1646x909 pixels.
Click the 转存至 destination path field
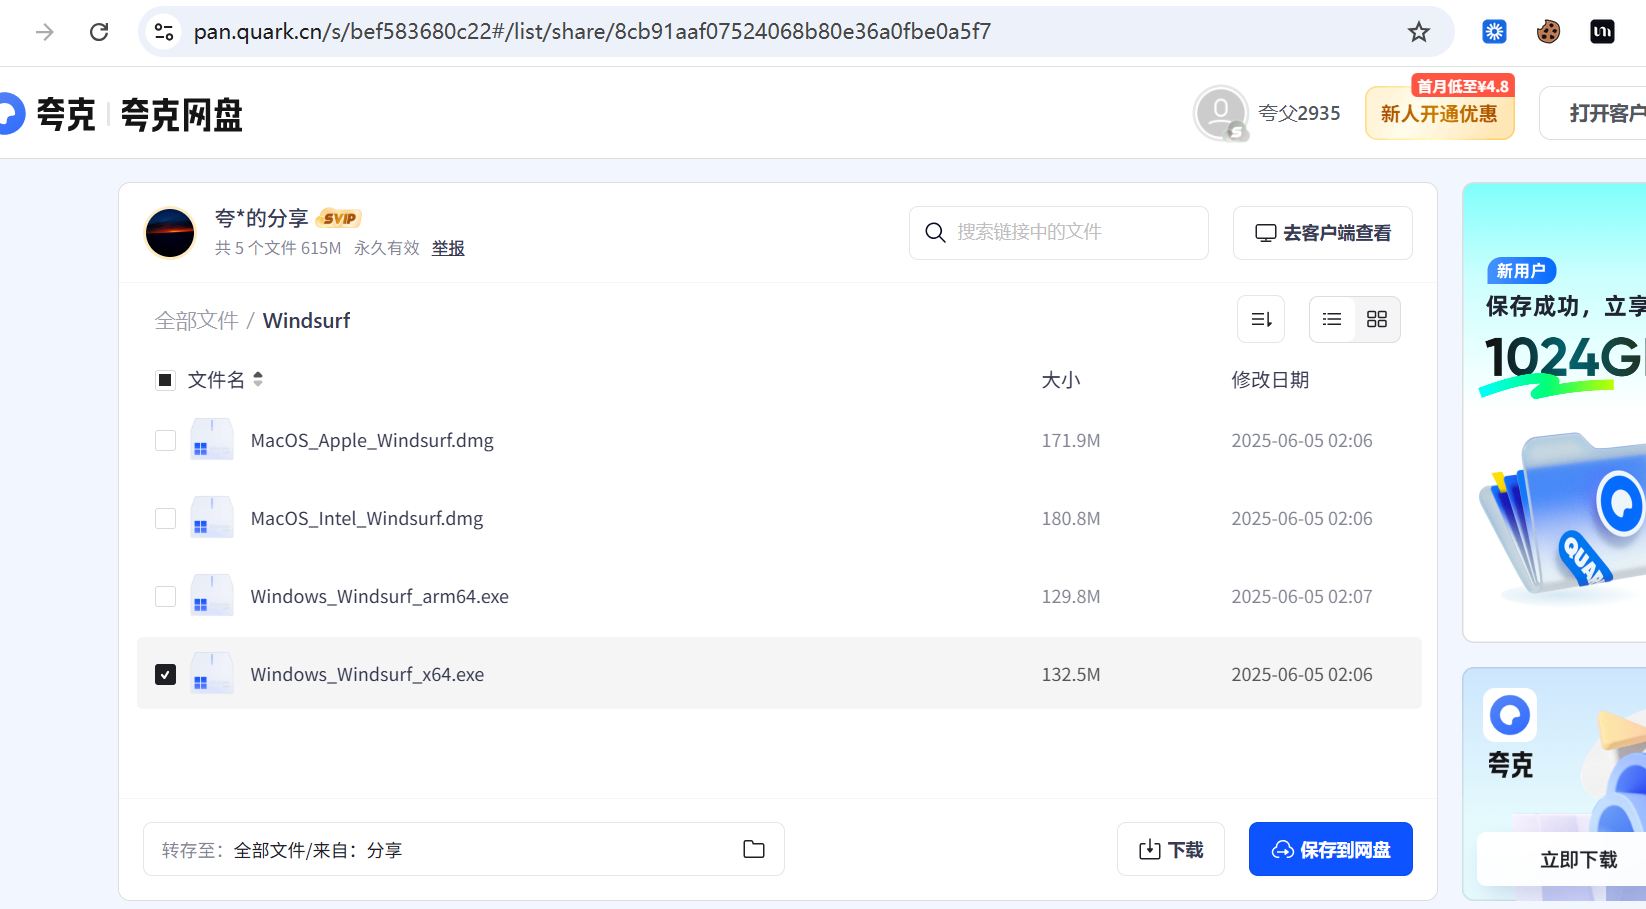(464, 849)
